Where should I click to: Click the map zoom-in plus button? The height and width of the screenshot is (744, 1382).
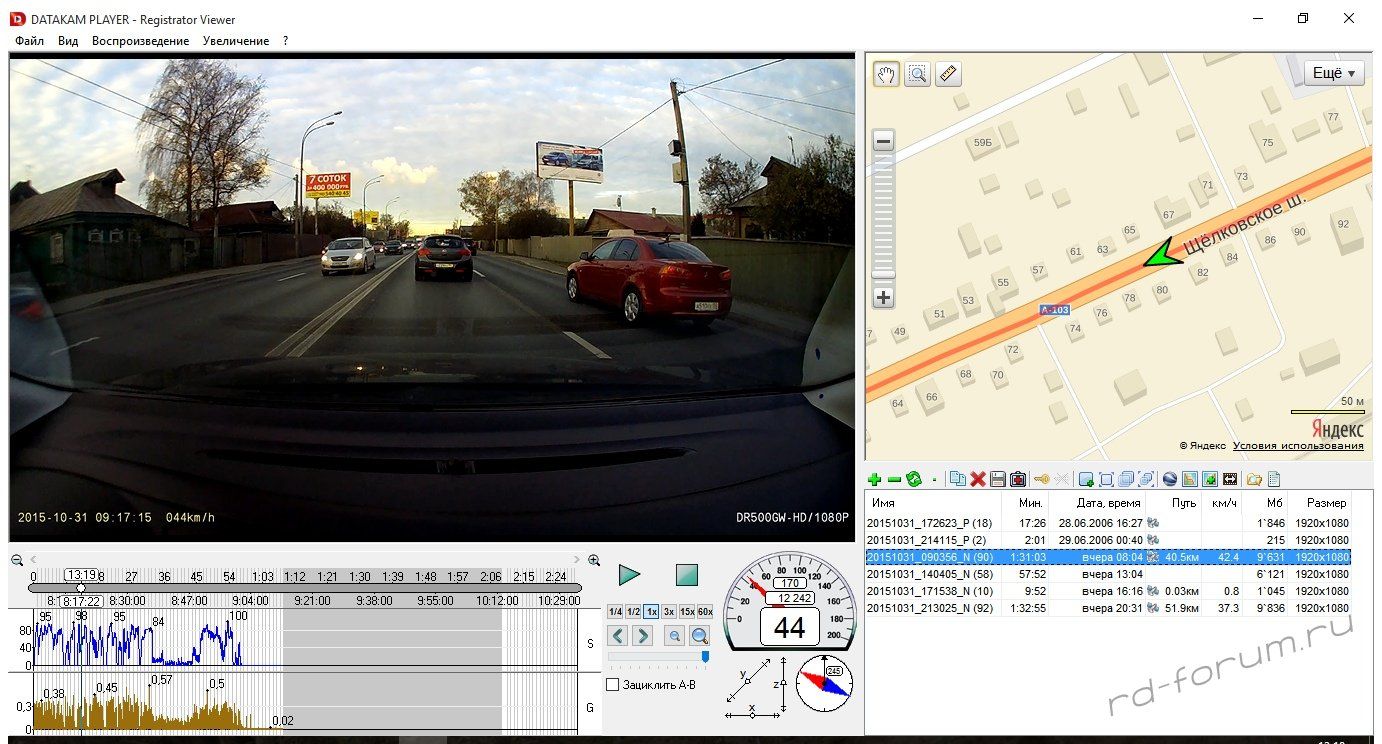click(884, 298)
